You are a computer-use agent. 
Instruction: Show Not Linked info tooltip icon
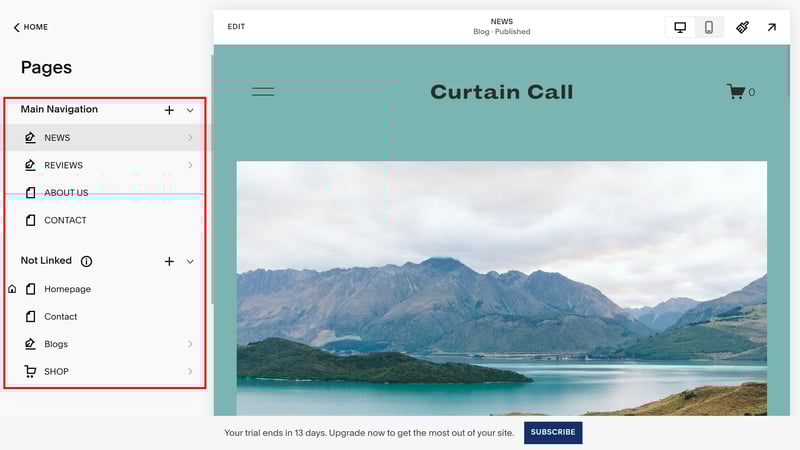click(x=86, y=261)
